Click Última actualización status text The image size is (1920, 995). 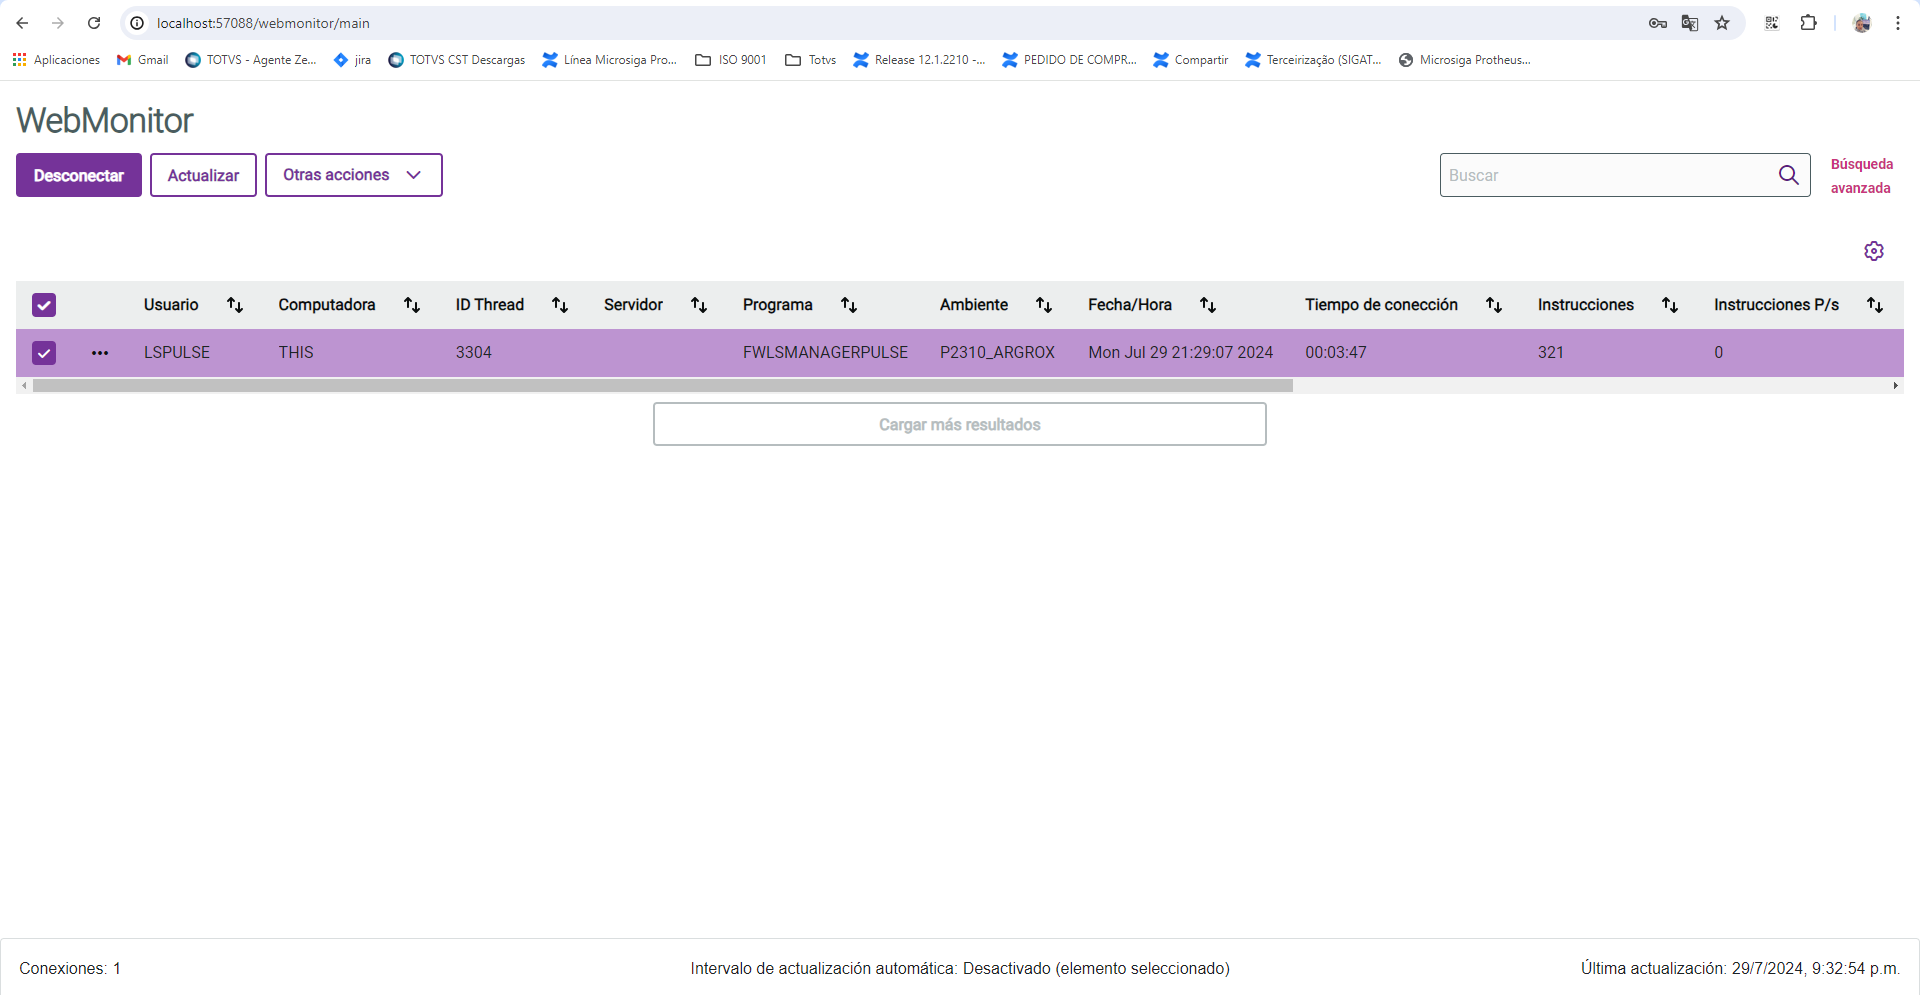click(x=1740, y=968)
